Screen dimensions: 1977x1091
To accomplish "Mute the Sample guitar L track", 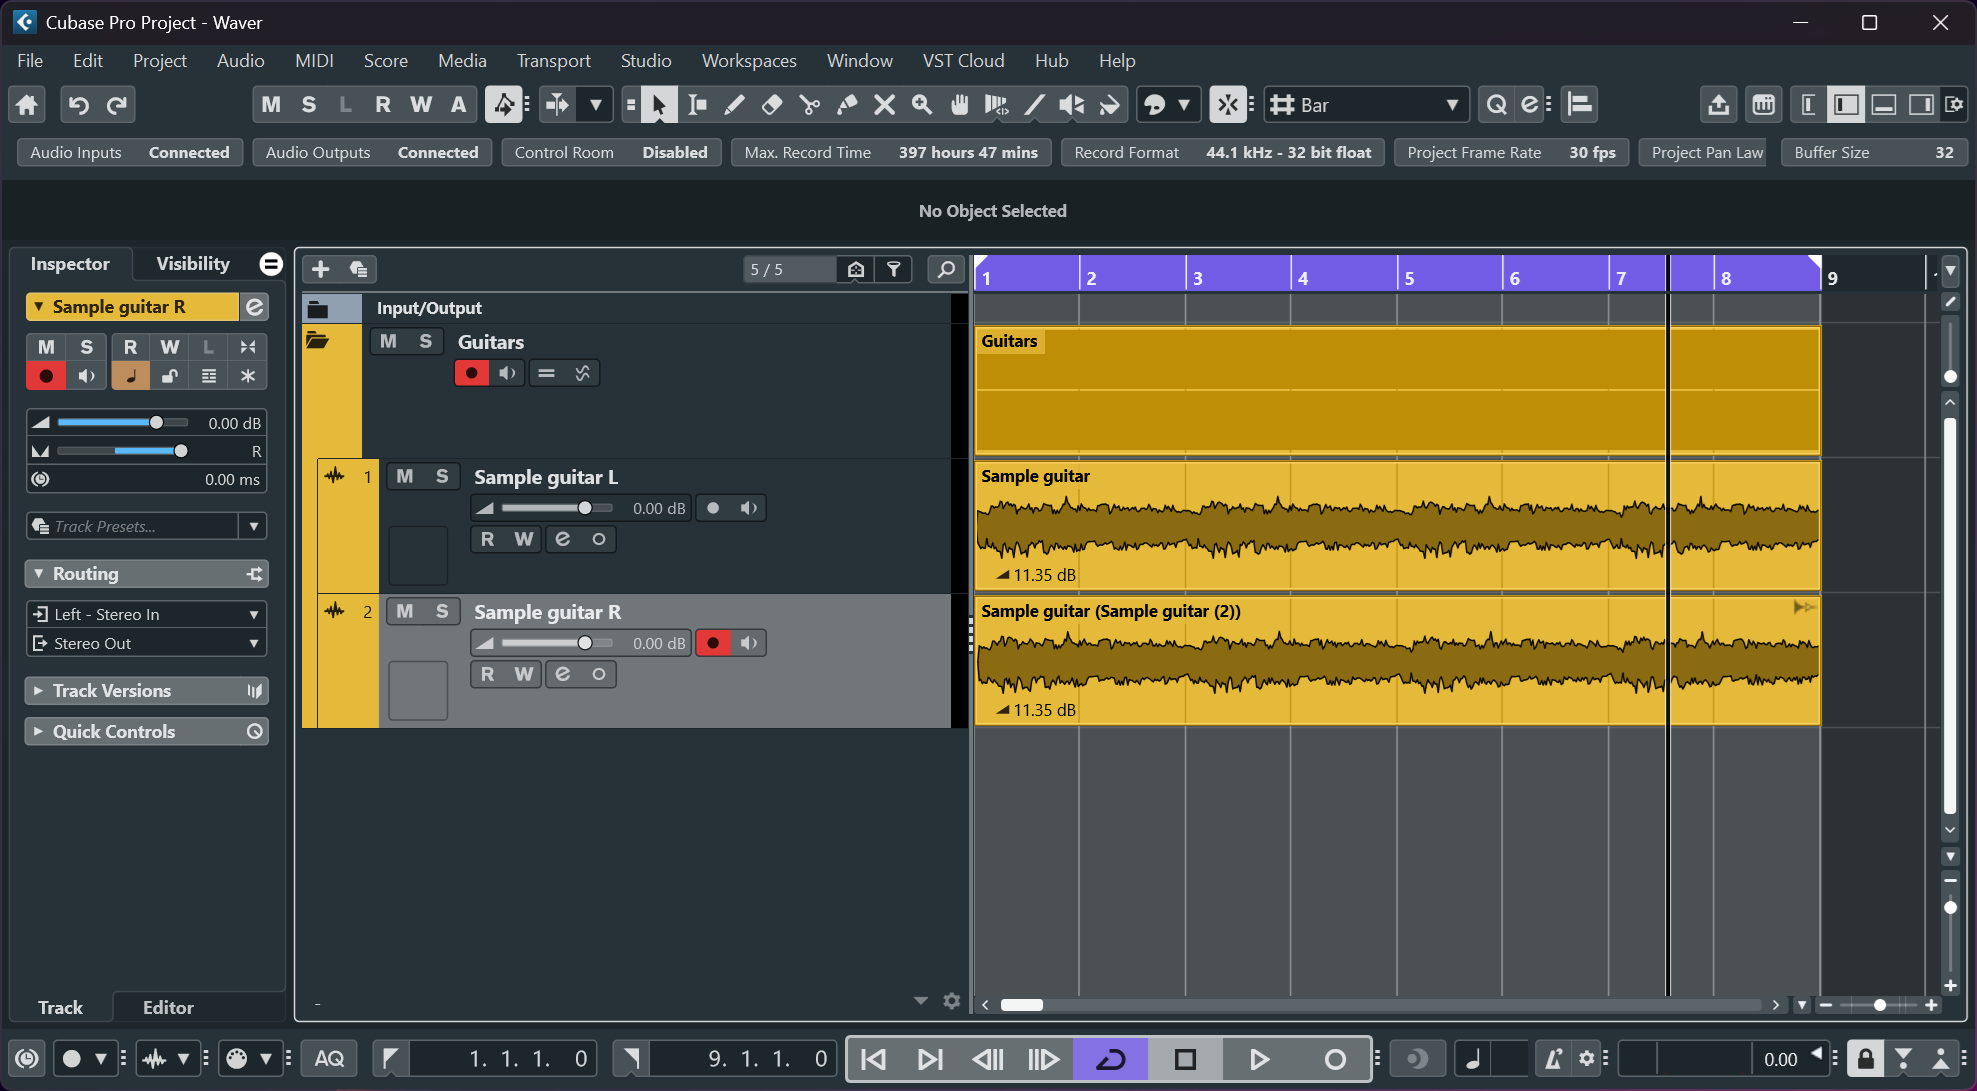I will (x=404, y=477).
